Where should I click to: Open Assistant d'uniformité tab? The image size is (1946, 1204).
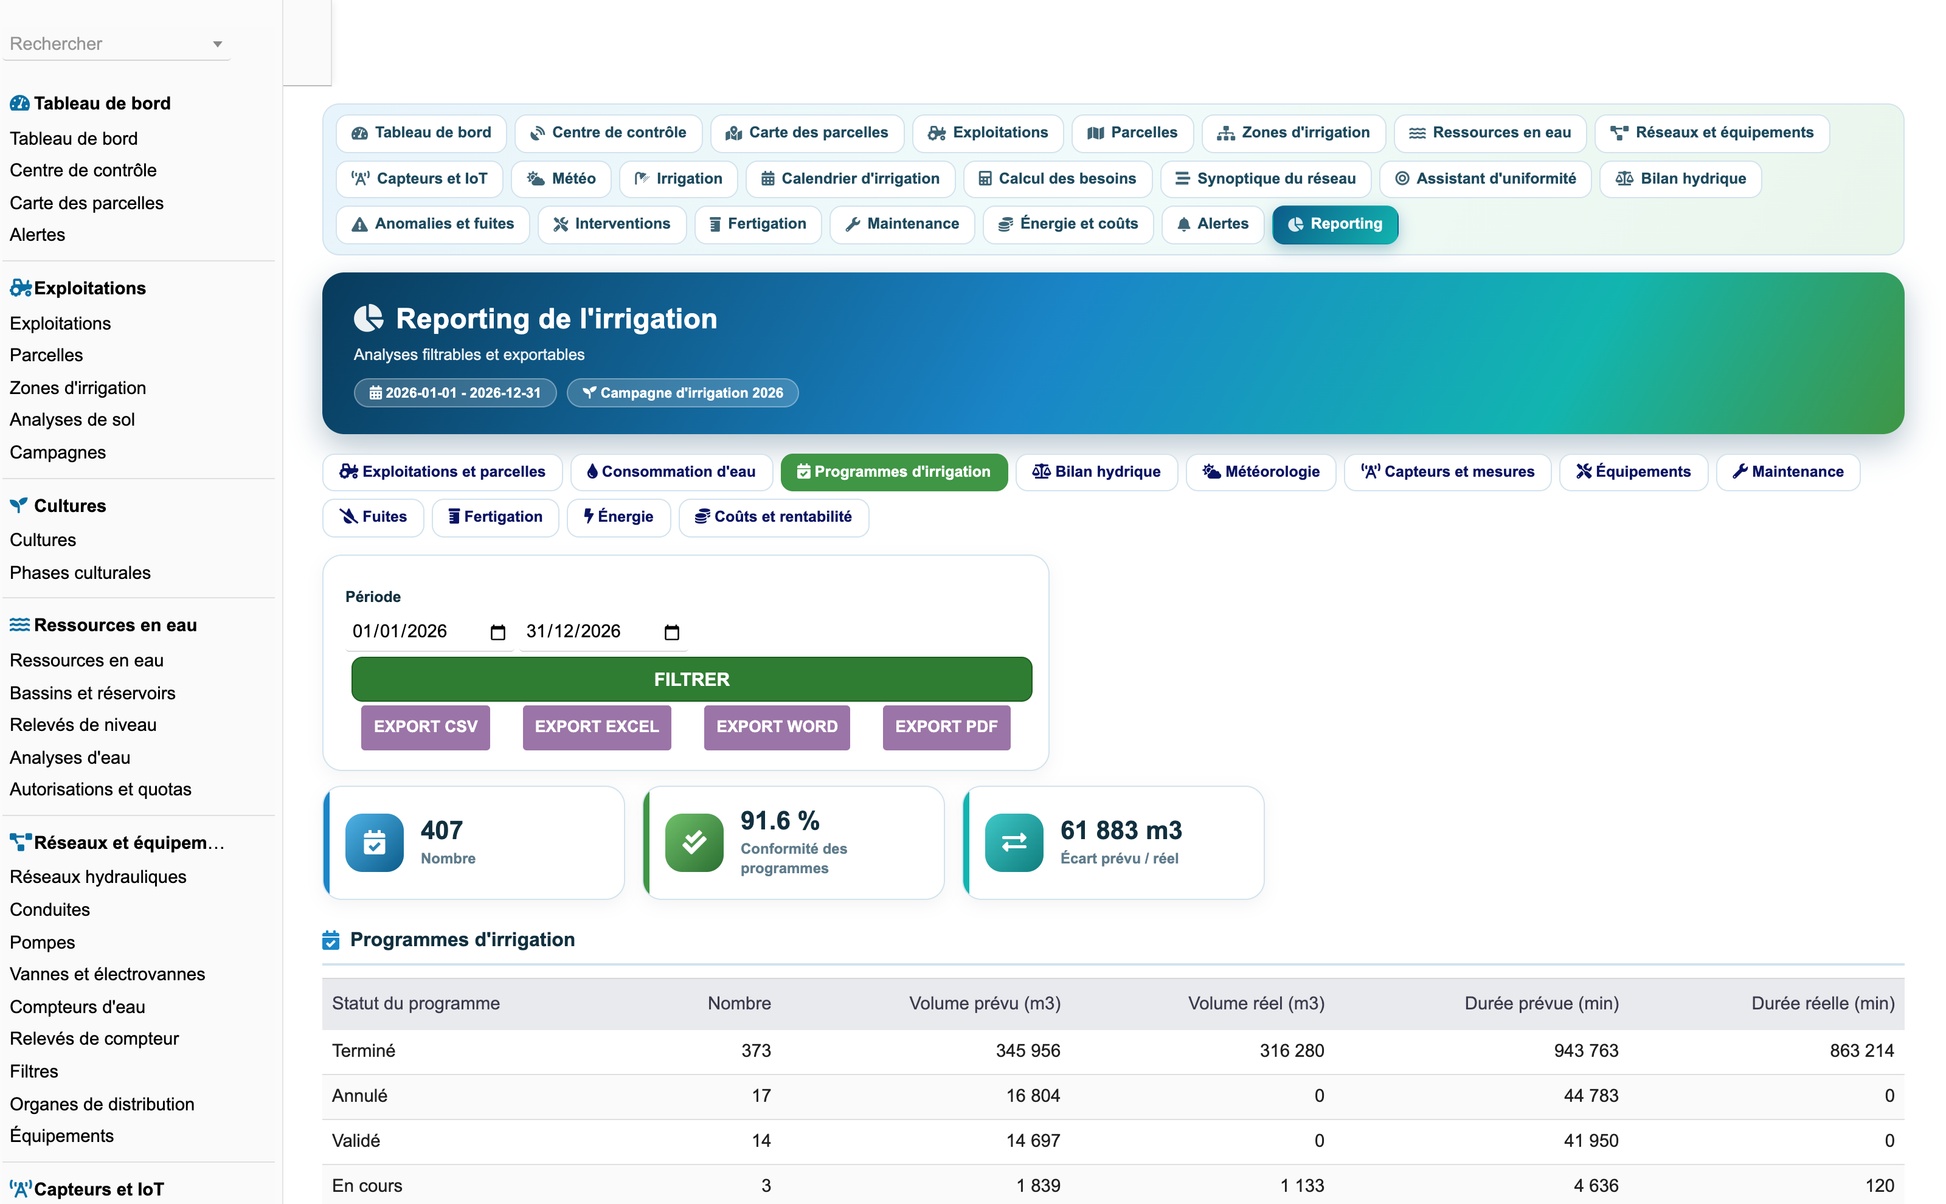pos(1485,179)
